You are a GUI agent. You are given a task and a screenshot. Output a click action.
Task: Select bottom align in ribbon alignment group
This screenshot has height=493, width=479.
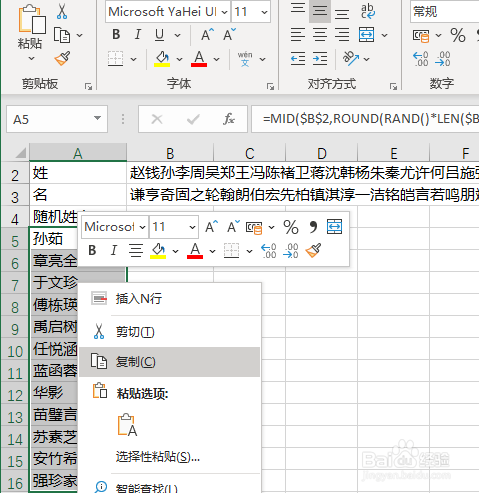[342, 13]
